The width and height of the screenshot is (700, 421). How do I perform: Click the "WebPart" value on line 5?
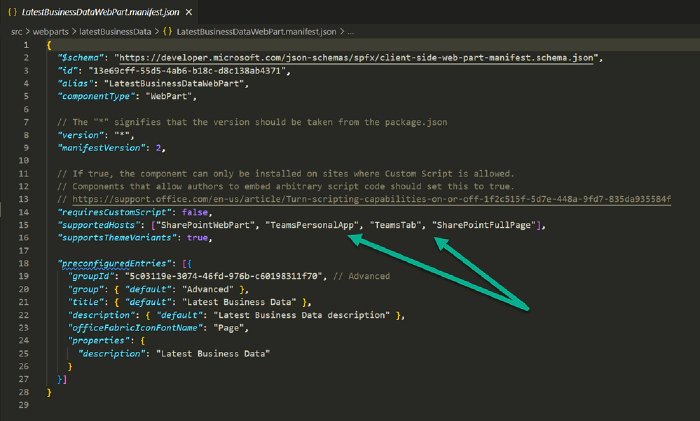point(169,96)
